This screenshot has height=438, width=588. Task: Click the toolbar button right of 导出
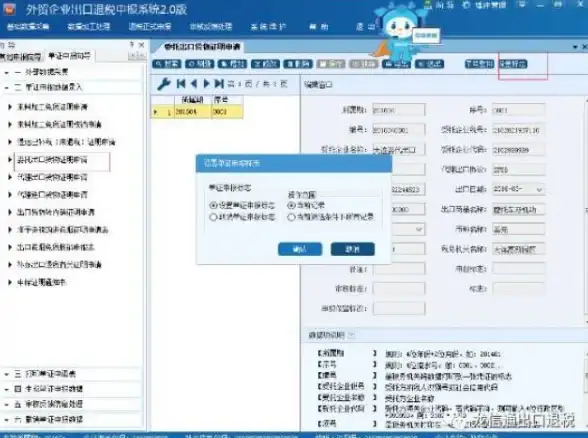429,64
